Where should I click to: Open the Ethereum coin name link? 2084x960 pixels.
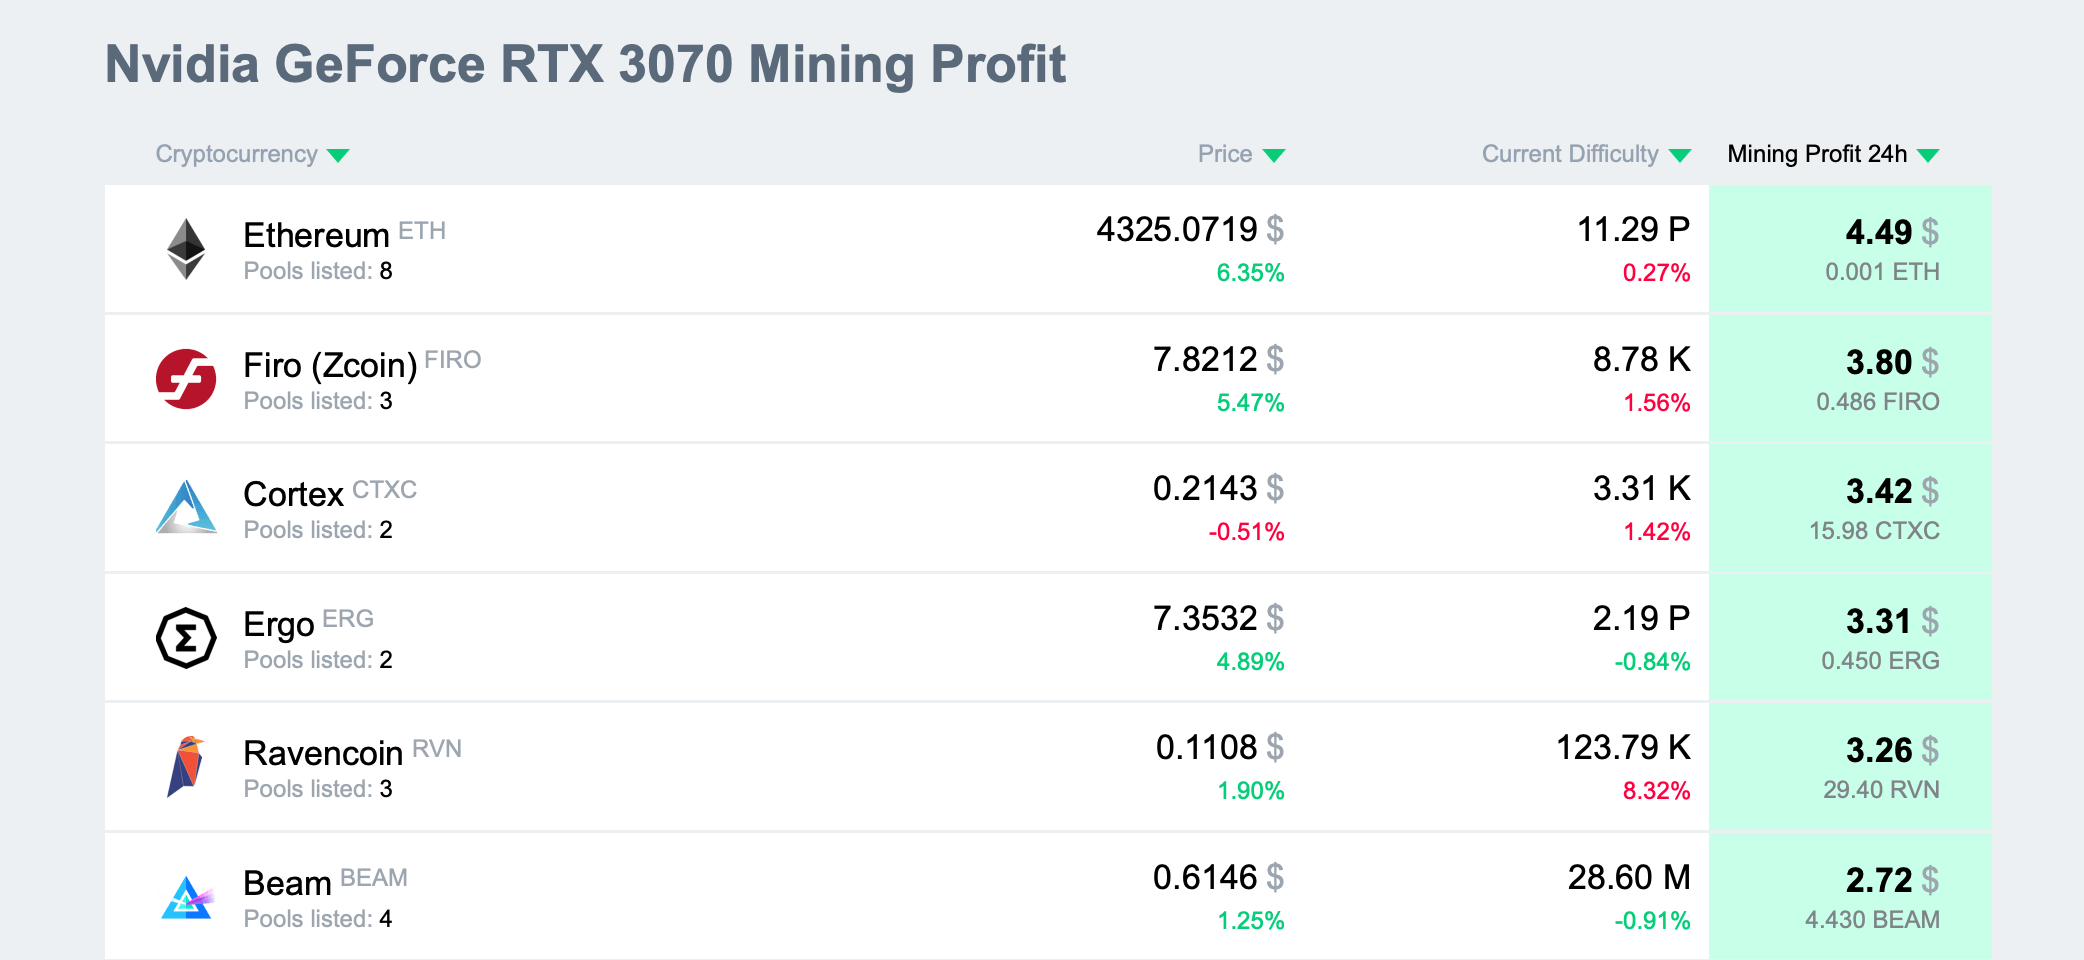tap(316, 236)
